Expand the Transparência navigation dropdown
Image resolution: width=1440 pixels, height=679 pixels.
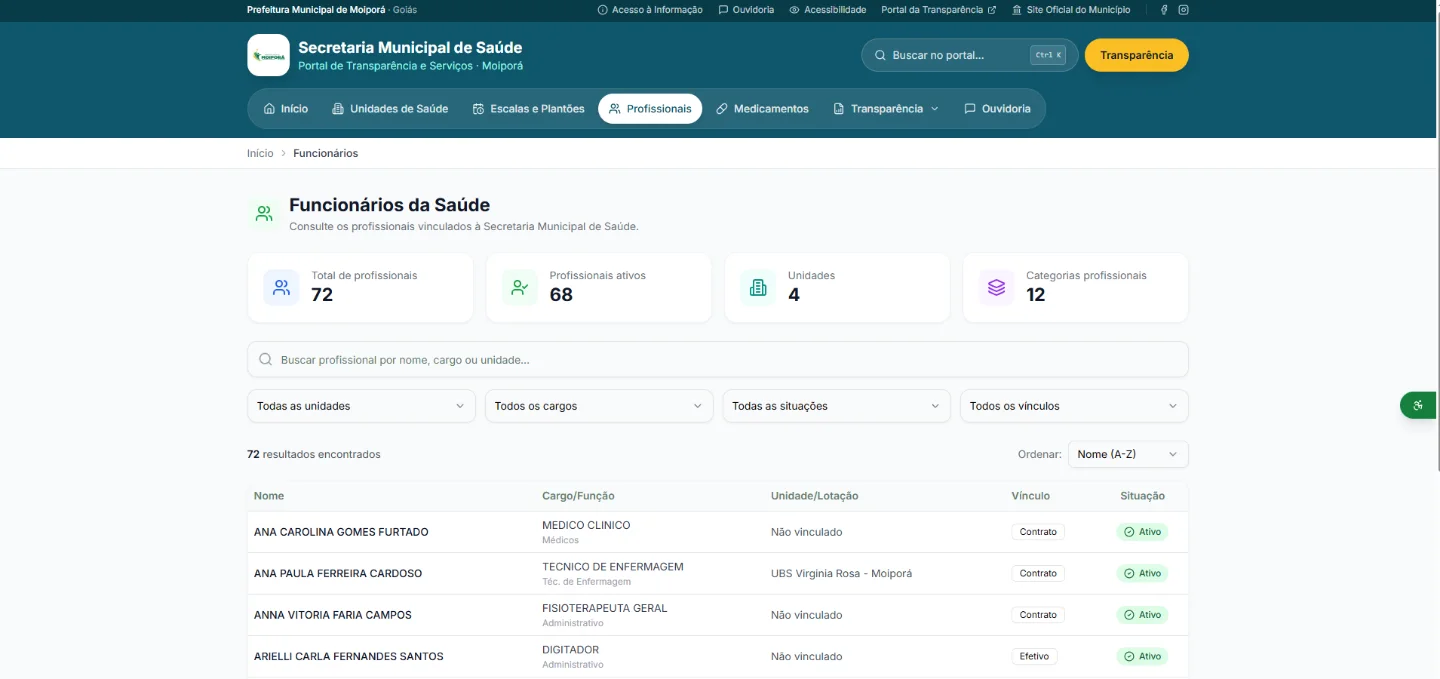[x=886, y=109]
